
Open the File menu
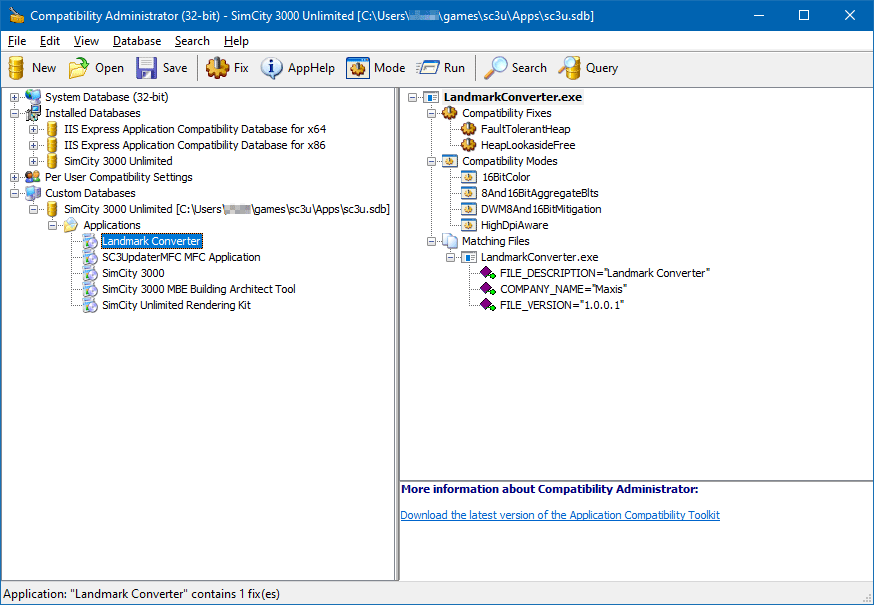point(17,41)
